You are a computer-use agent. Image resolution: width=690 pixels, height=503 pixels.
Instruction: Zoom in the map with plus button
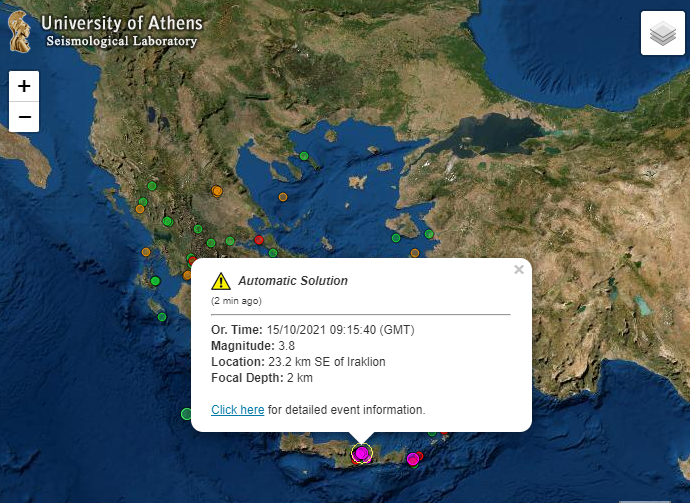coord(24,86)
